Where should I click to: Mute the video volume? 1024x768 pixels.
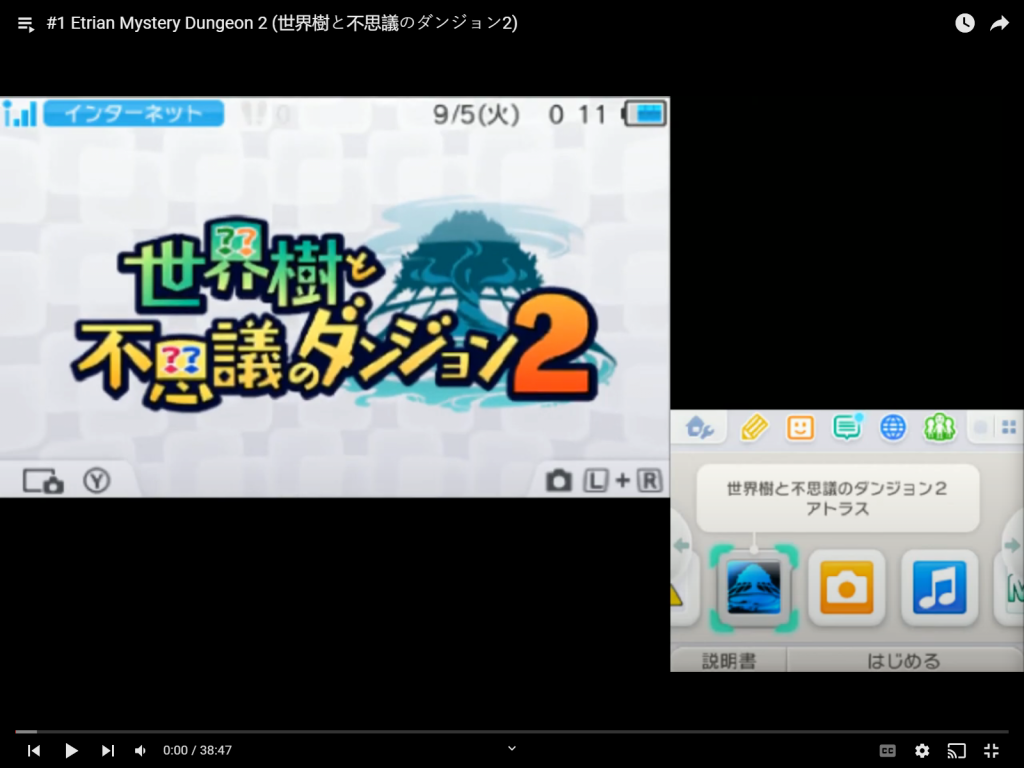point(140,750)
